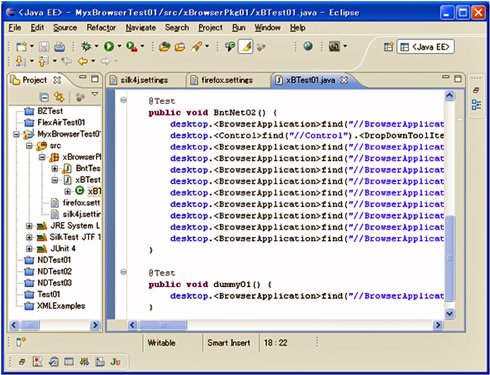Screen dimensions: 490x375
Task: Click the Show View as fast view icon
Action: click(21, 341)
